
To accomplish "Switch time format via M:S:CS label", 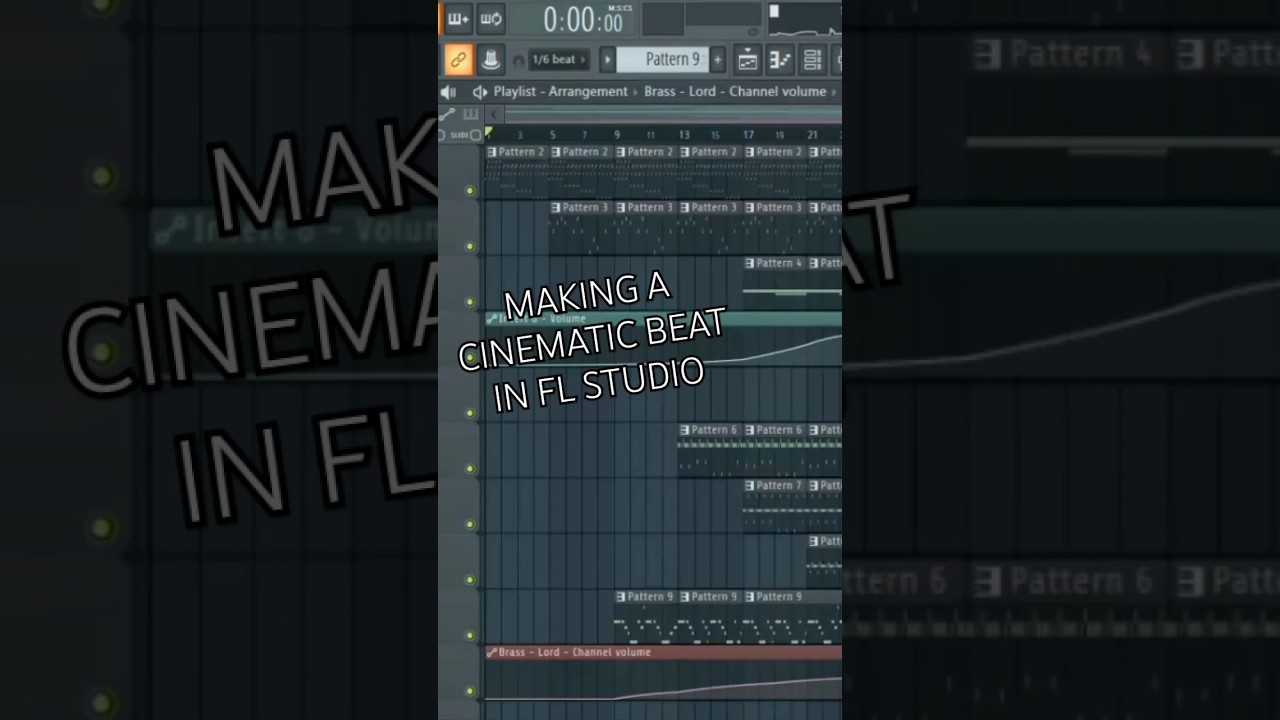I will [x=620, y=8].
